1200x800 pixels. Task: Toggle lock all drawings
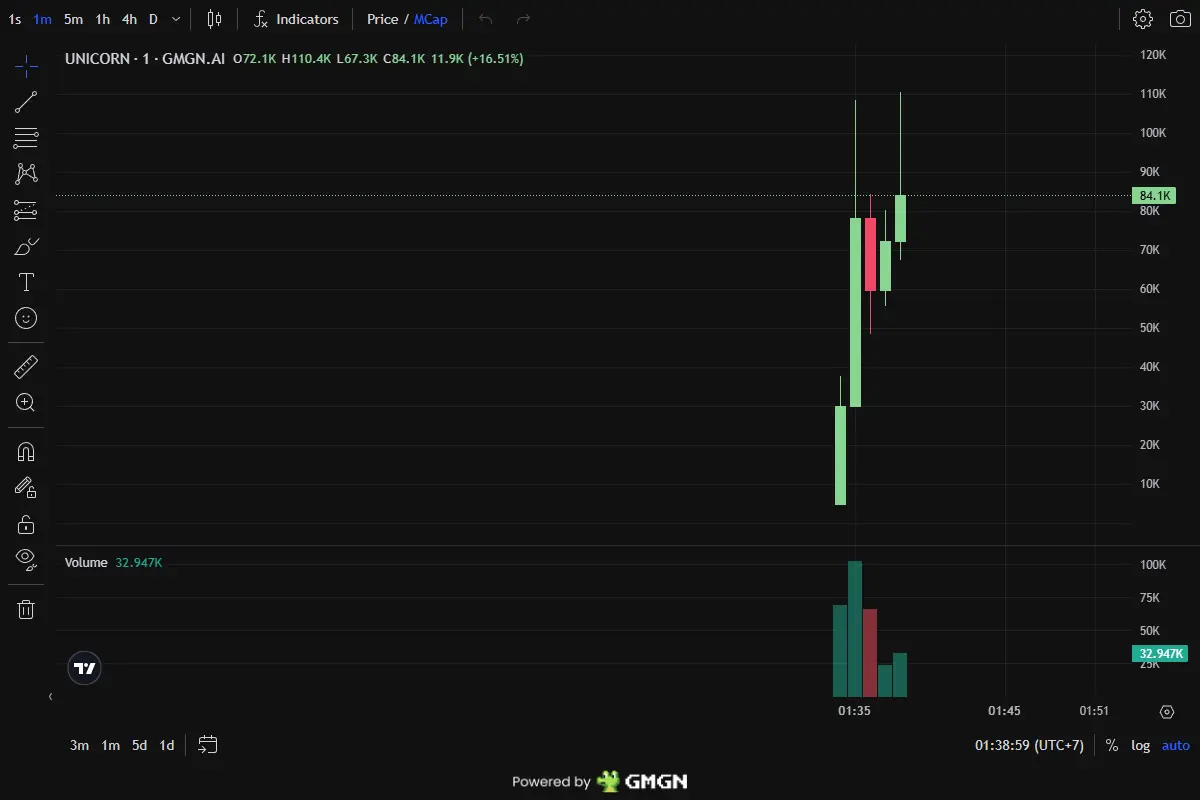[26, 524]
